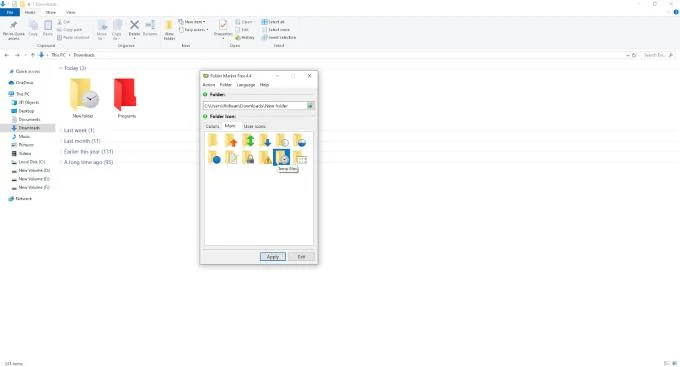
Task: Click Select none in the ribbon
Action: (276, 29)
